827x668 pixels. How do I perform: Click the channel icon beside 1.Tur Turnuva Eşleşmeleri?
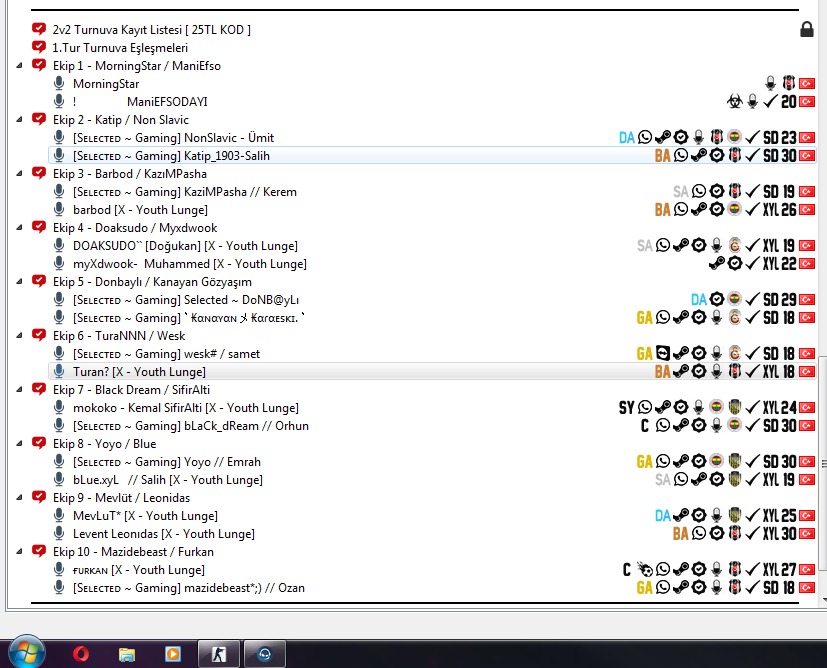[39, 47]
